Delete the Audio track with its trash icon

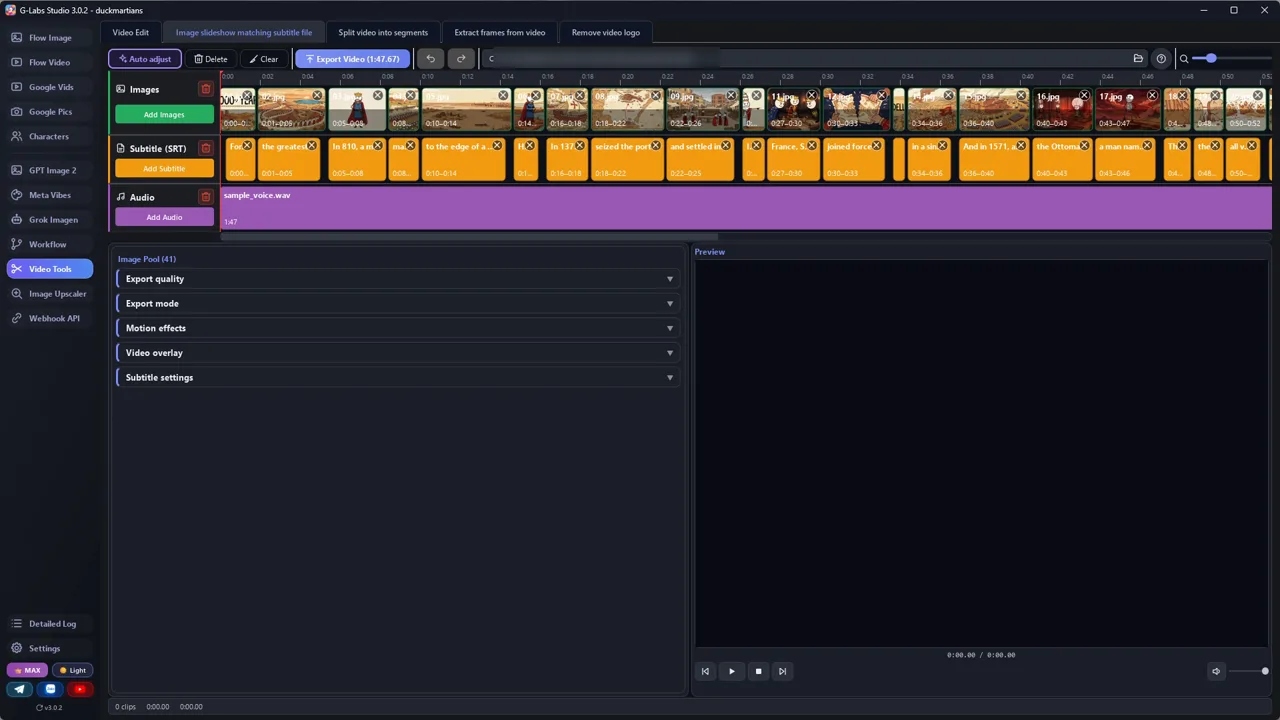pos(206,197)
